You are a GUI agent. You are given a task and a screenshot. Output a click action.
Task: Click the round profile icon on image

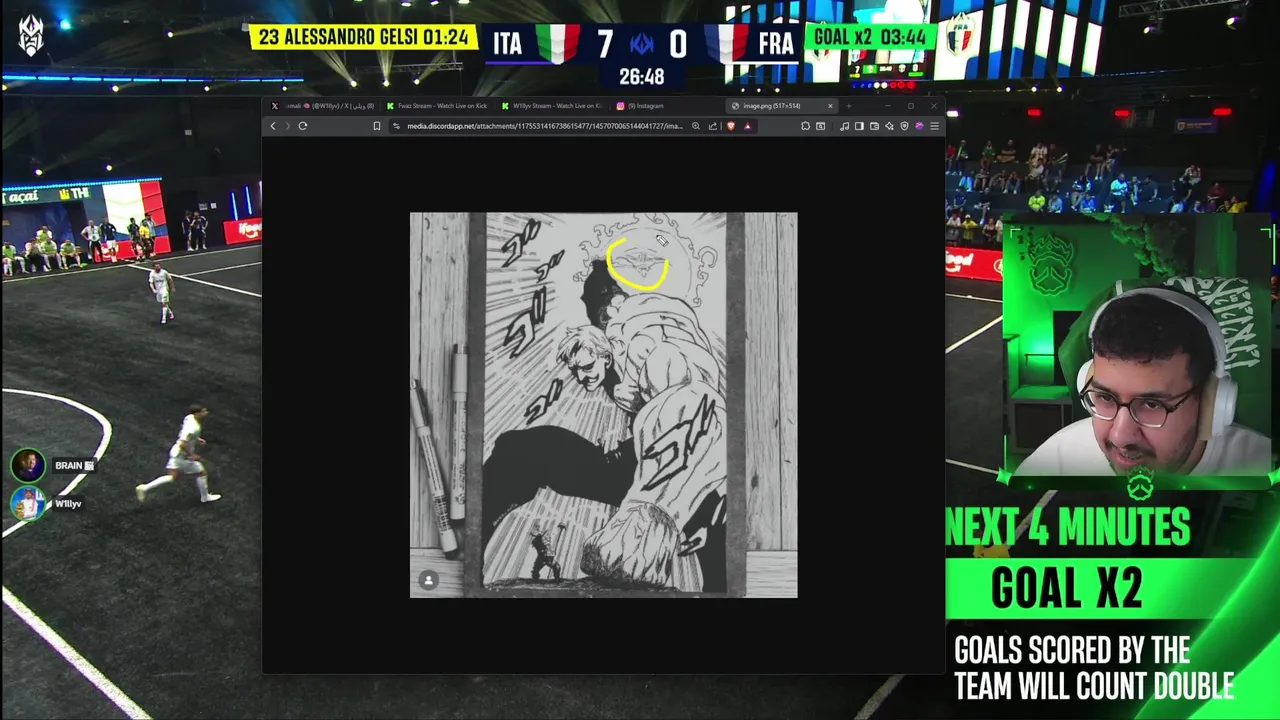(428, 581)
